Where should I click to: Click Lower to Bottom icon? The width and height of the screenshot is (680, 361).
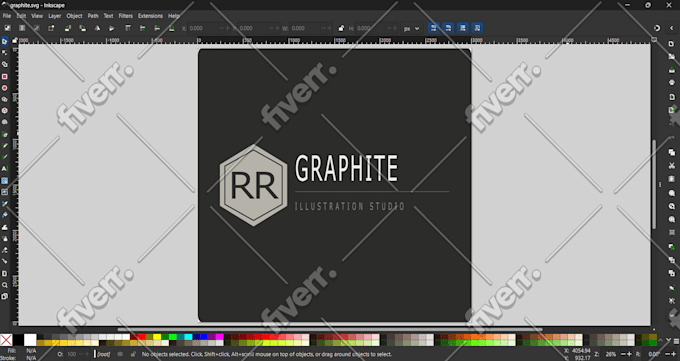(x=172, y=28)
